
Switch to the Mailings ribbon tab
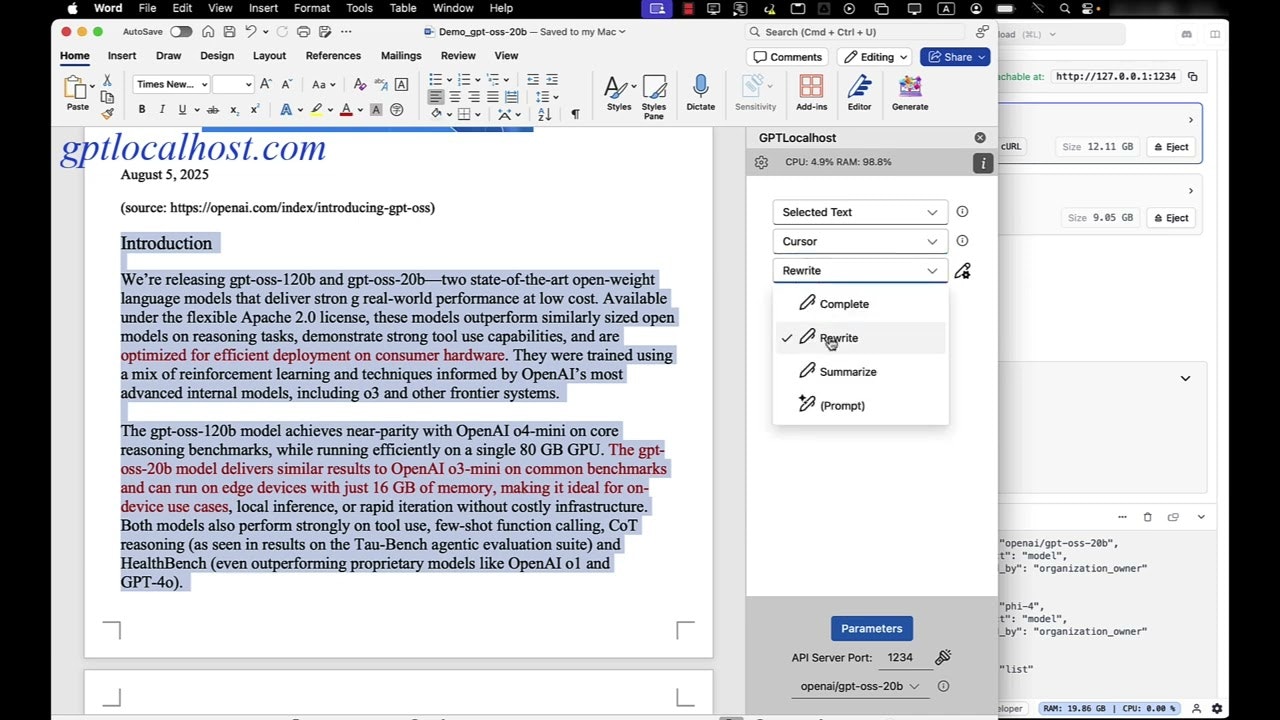pyautogui.click(x=401, y=56)
